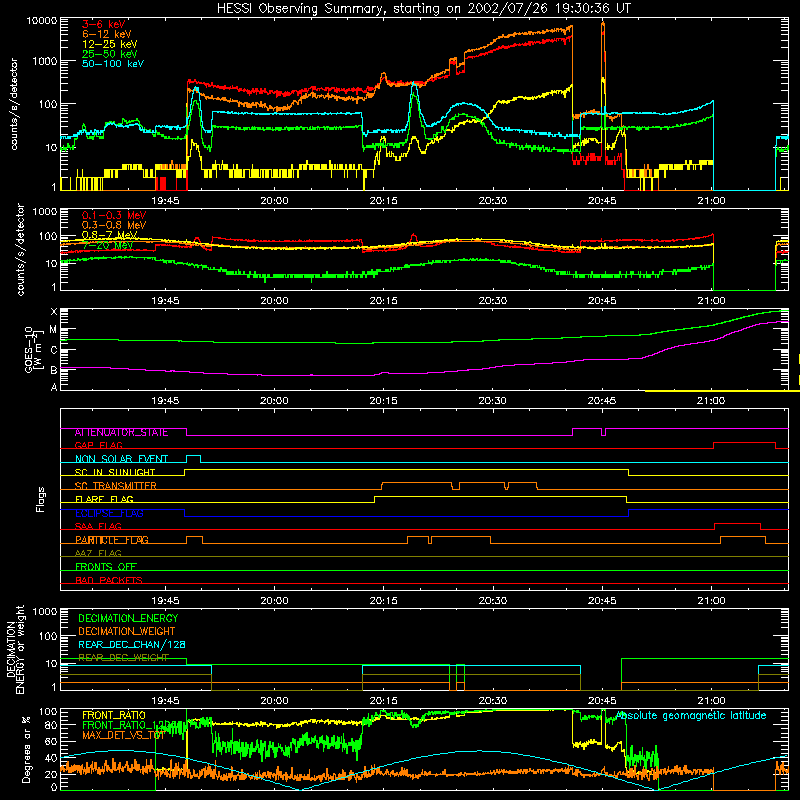Click the HESSI Observing Summary title text
This screenshot has height=800, width=800.
point(423,9)
